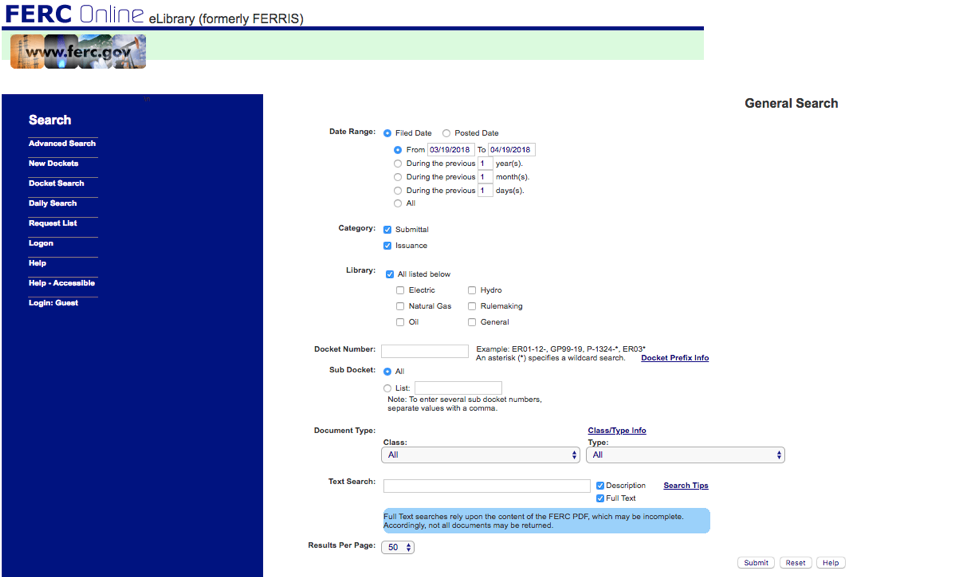Check the Hydro library checkbox
The width and height of the screenshot is (974, 577).
472,290
